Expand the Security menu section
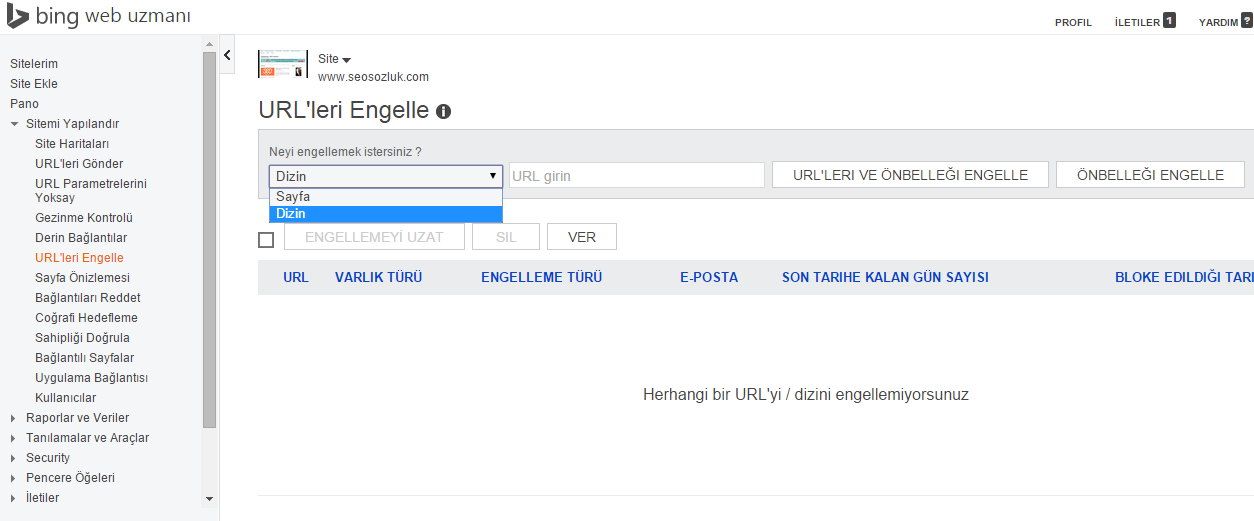 (14, 458)
